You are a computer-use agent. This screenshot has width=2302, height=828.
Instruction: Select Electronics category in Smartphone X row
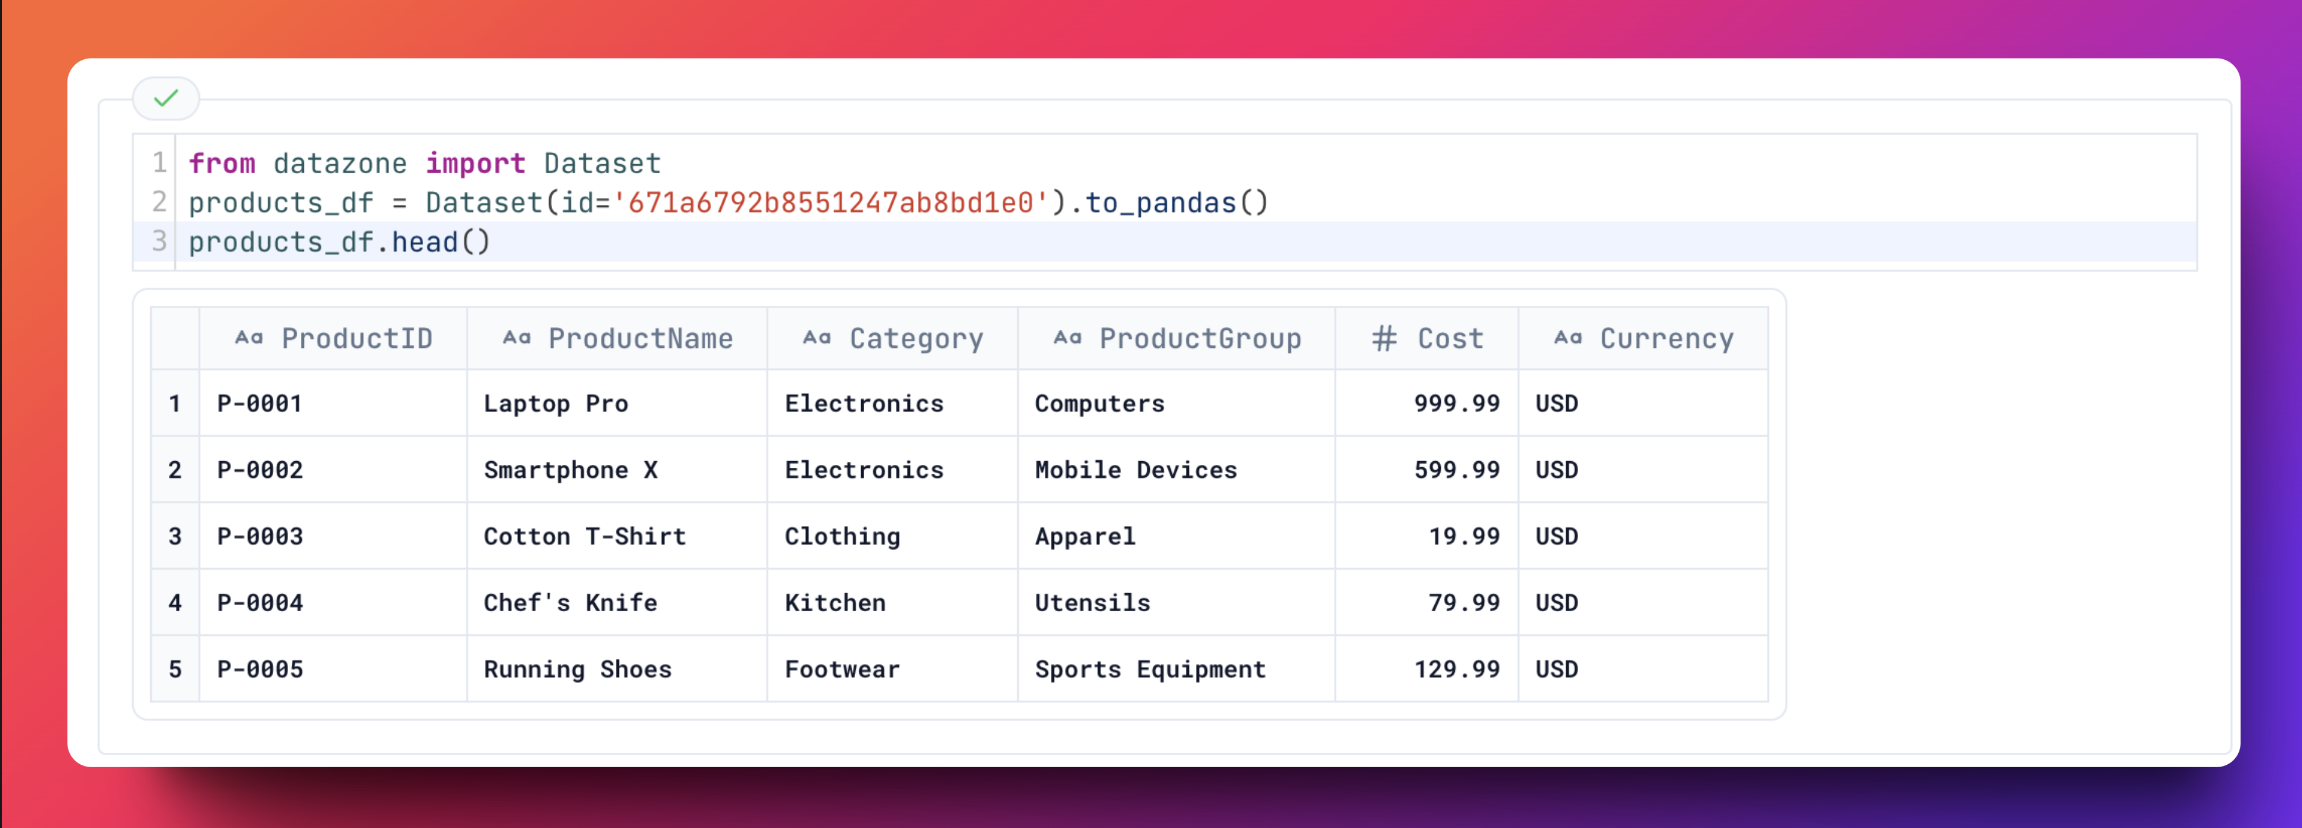point(893,469)
